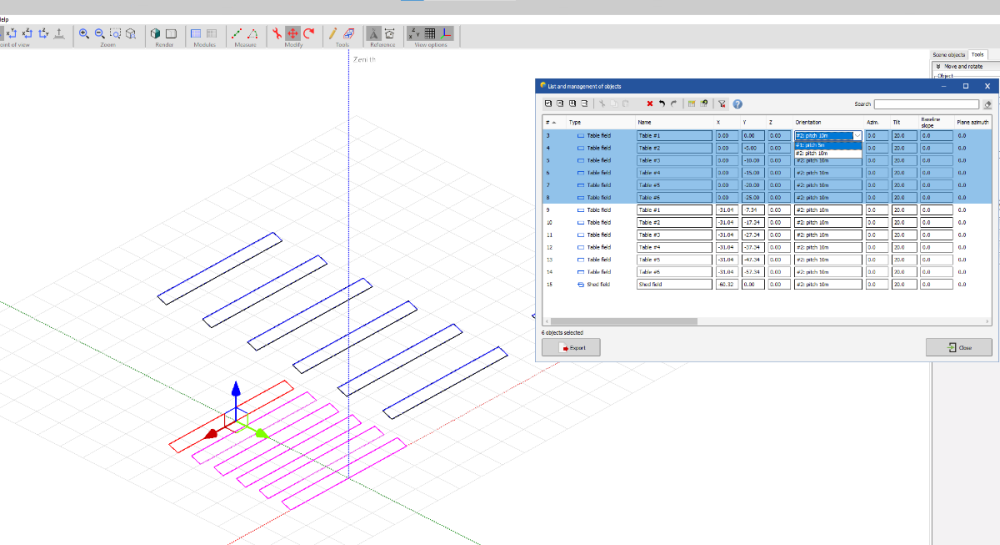Image resolution: width=1000 pixels, height=545 pixels.
Task: Select the red Rotate tool in Modify
Action: tap(309, 33)
